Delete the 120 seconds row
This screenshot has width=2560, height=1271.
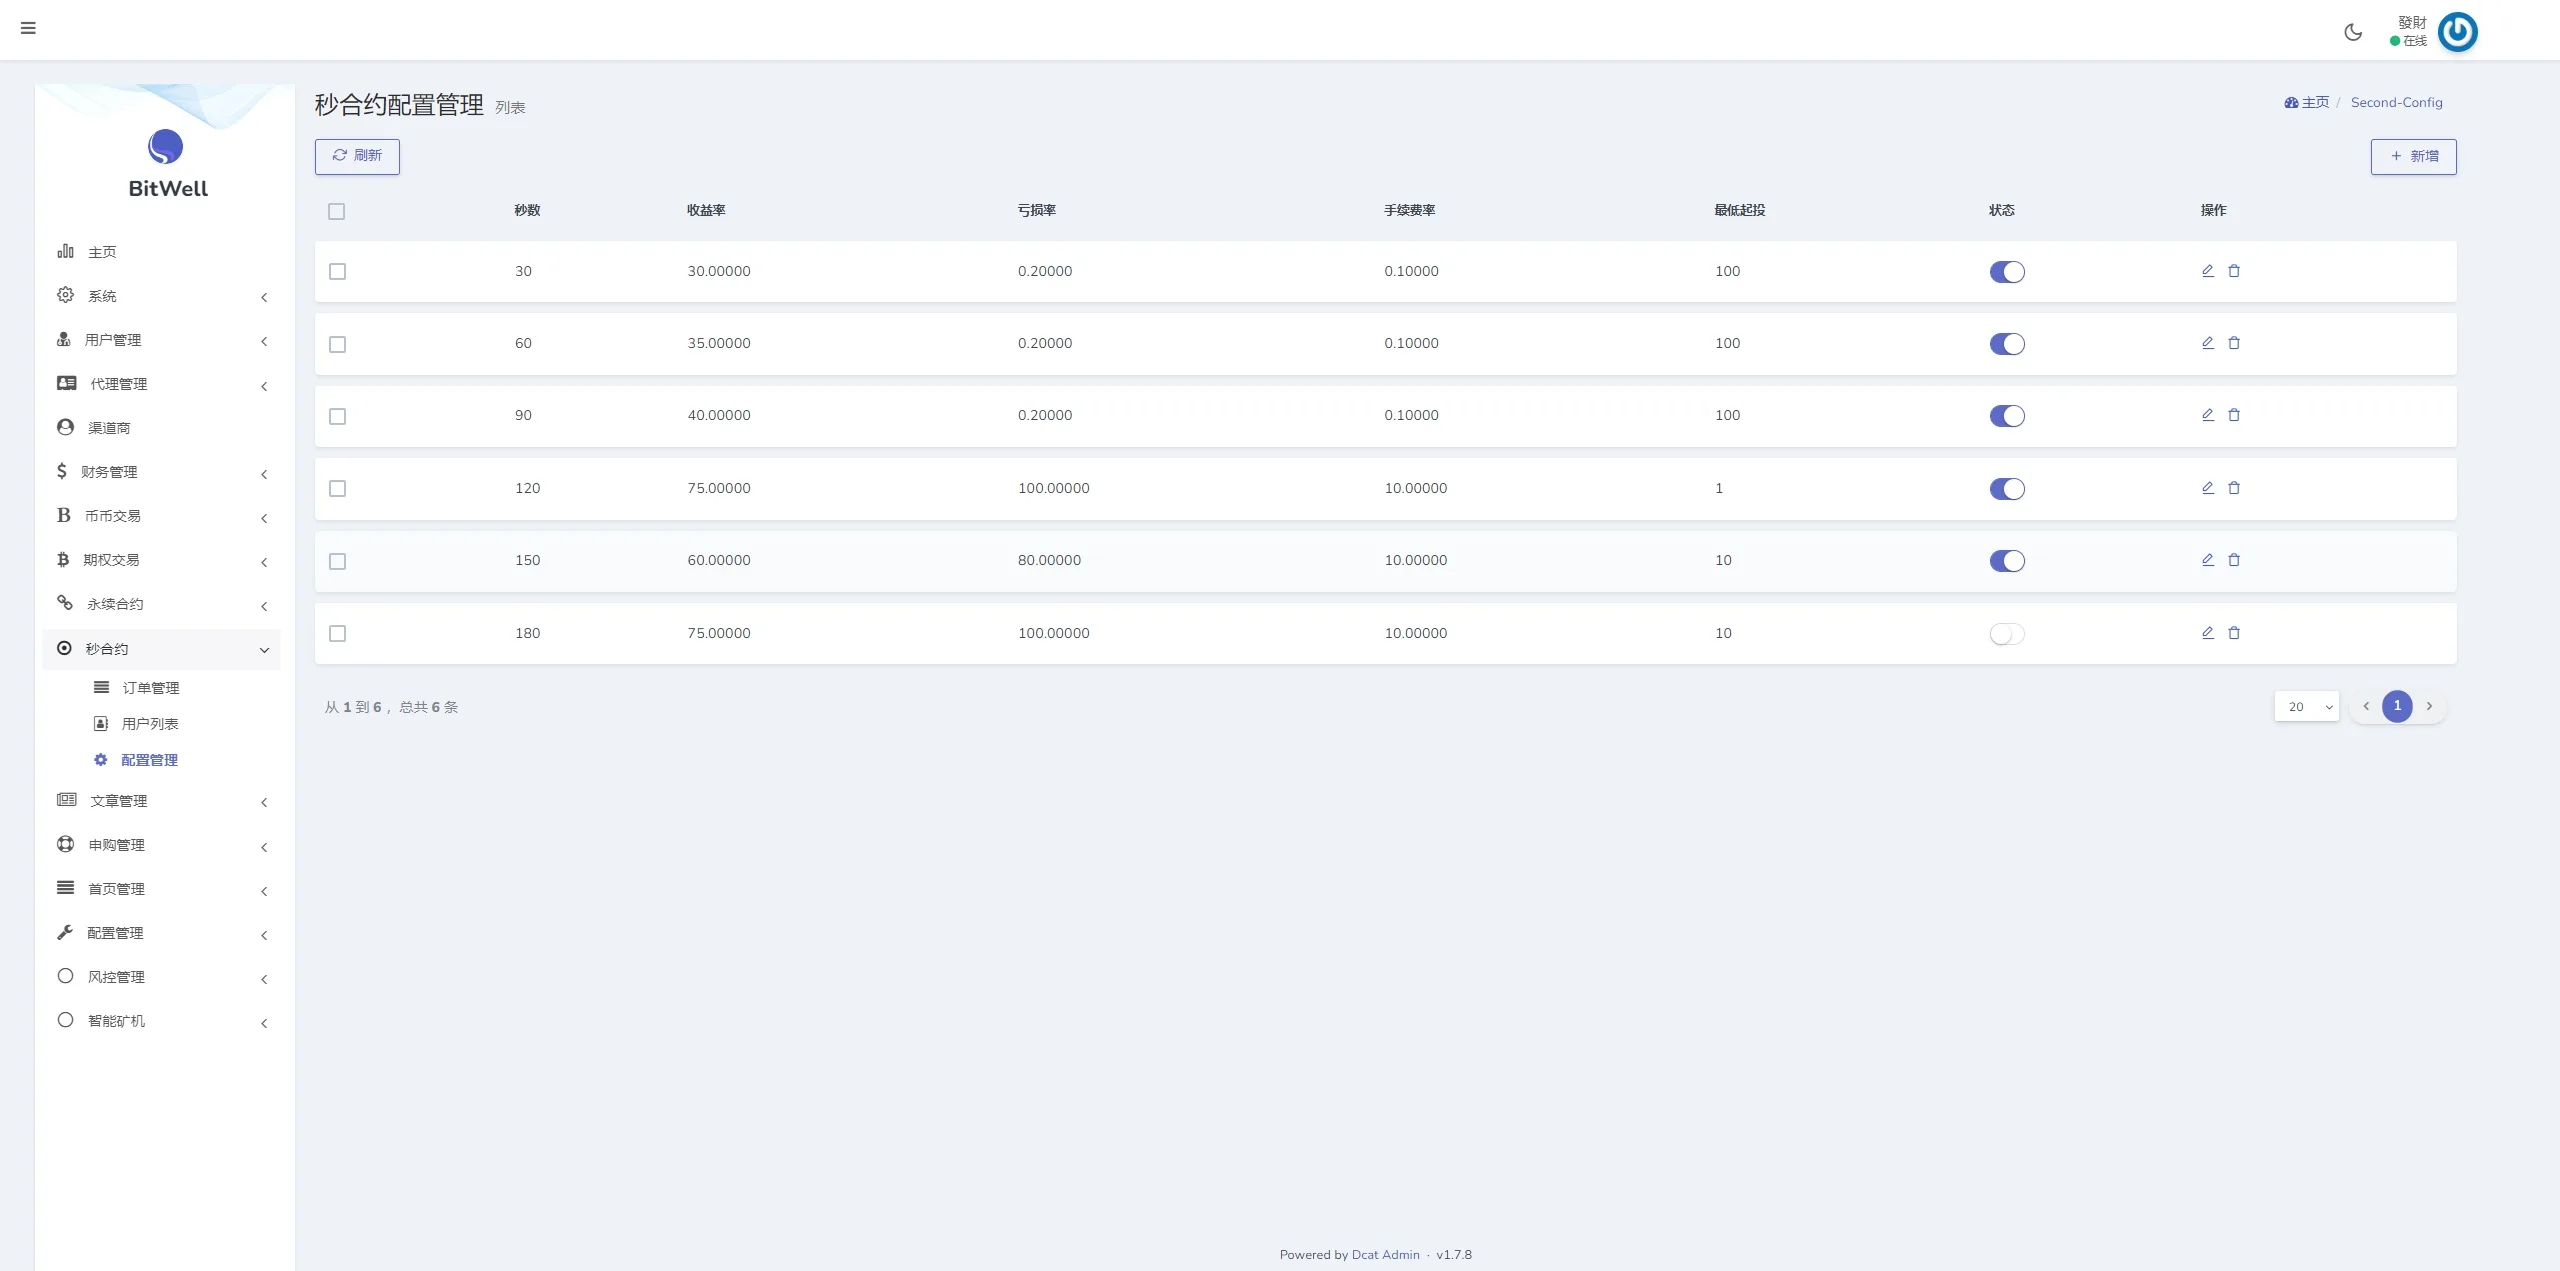2234,488
